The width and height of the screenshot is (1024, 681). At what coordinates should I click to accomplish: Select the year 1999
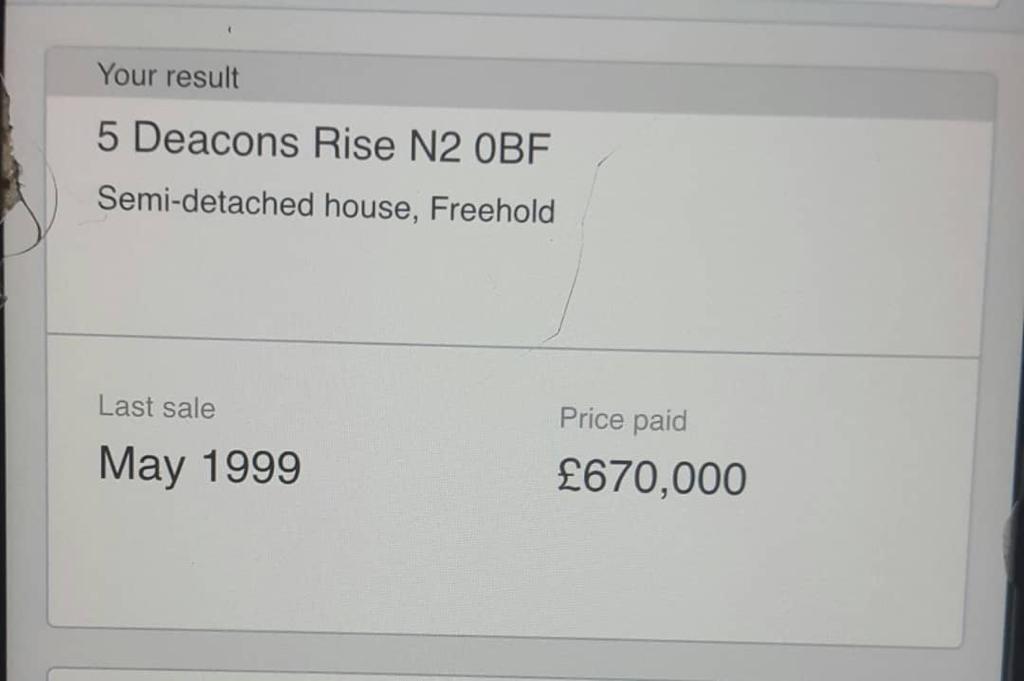click(250, 467)
